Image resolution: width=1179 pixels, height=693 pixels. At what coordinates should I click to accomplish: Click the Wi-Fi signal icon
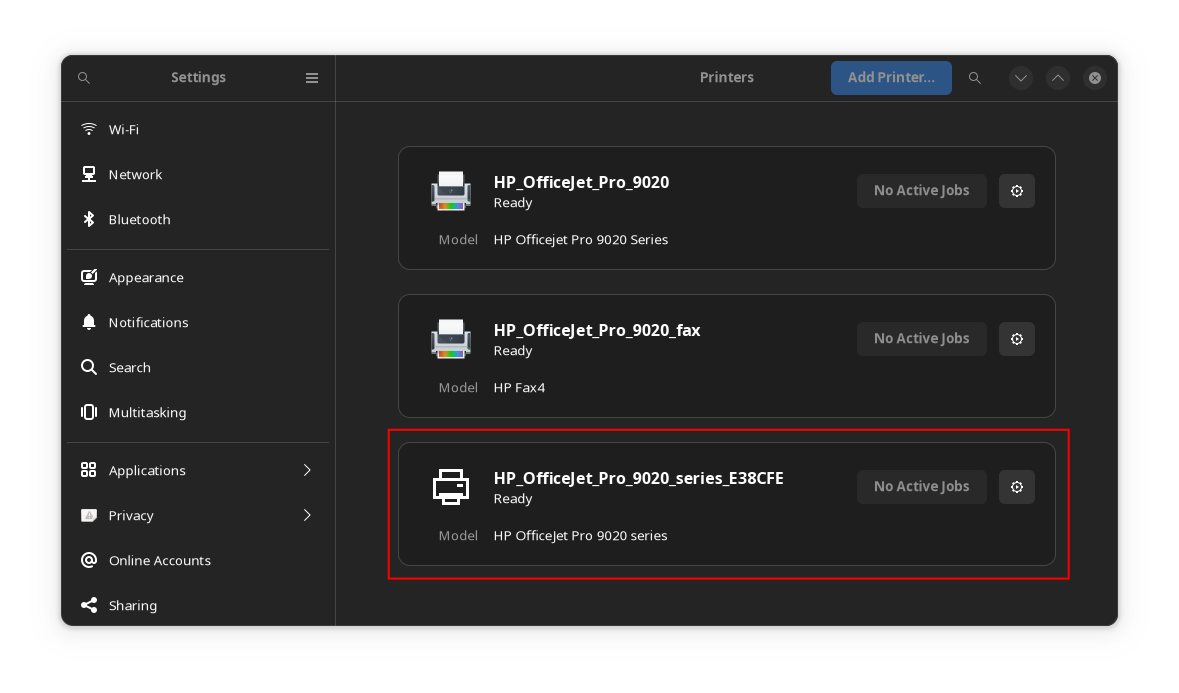coord(89,129)
